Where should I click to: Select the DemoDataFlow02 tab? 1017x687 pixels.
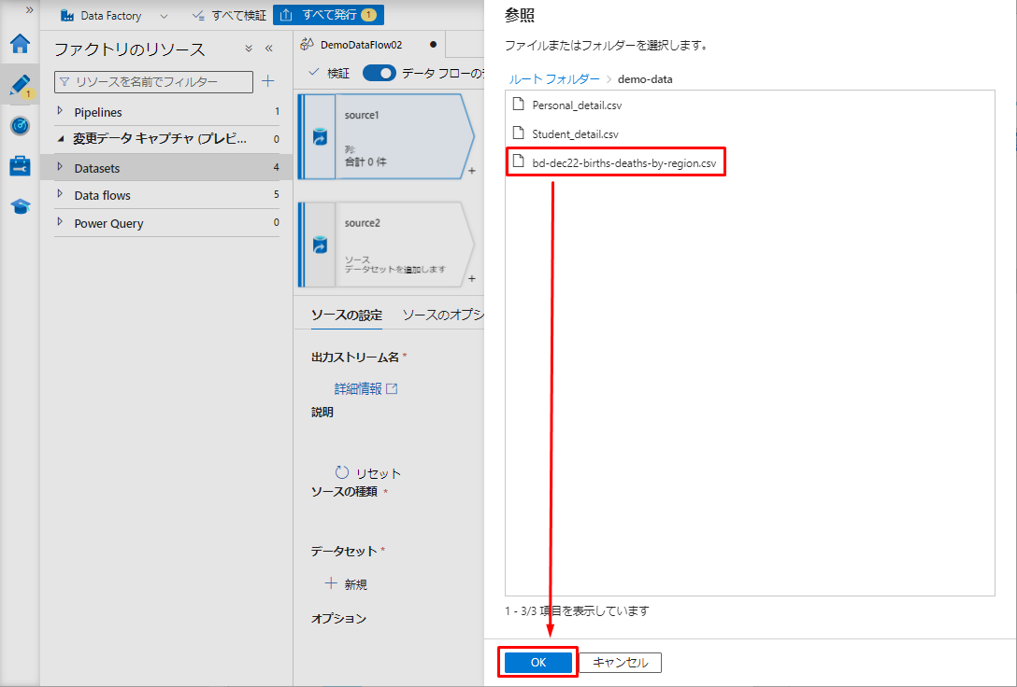coord(370,45)
